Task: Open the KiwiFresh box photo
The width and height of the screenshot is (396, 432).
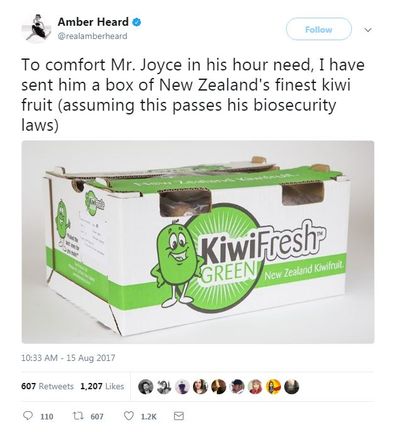Action: pyautogui.click(x=198, y=242)
